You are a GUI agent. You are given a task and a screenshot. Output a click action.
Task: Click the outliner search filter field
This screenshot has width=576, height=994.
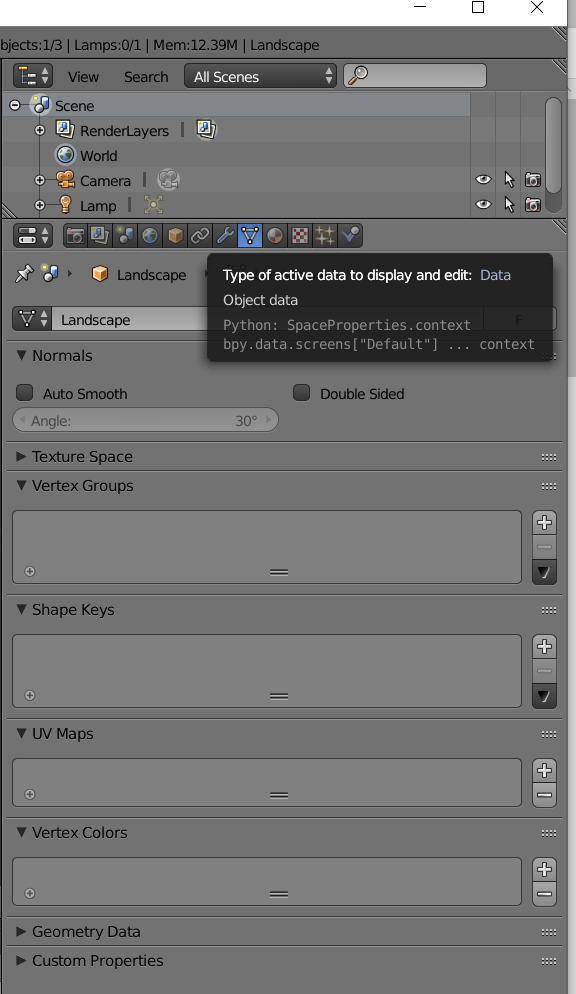415,75
